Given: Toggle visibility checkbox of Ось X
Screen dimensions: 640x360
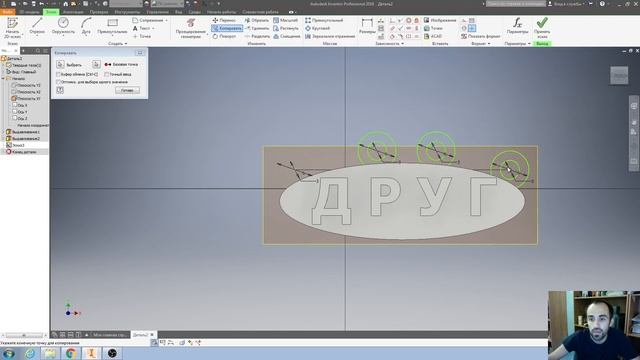Looking at the screenshot, I should point(15,105).
